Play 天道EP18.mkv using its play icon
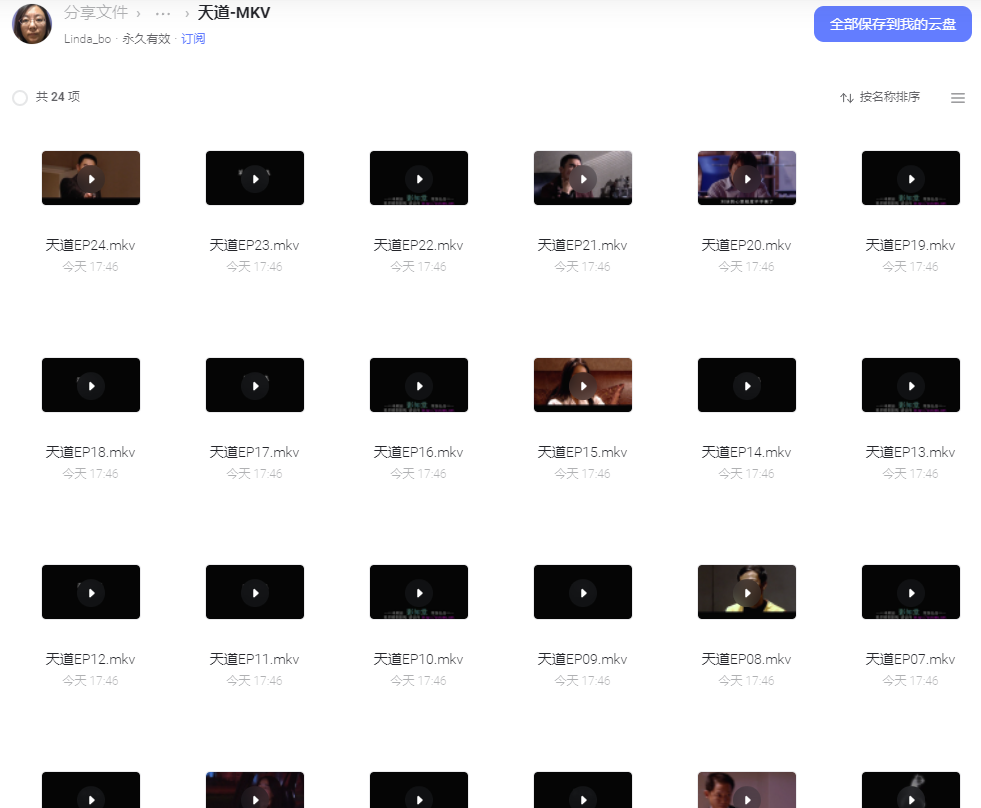Screen dimensions: 981x808 tap(91, 386)
